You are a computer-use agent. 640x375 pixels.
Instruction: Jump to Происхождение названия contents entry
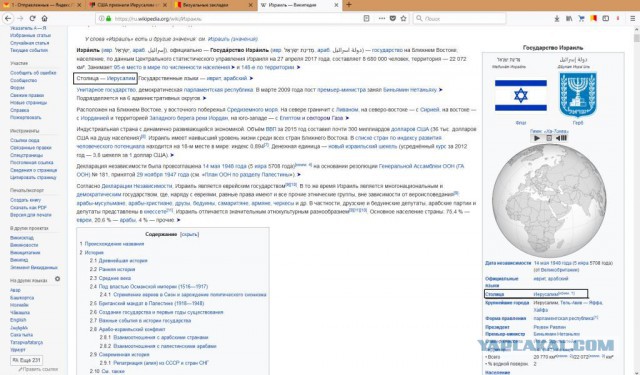click(x=114, y=244)
